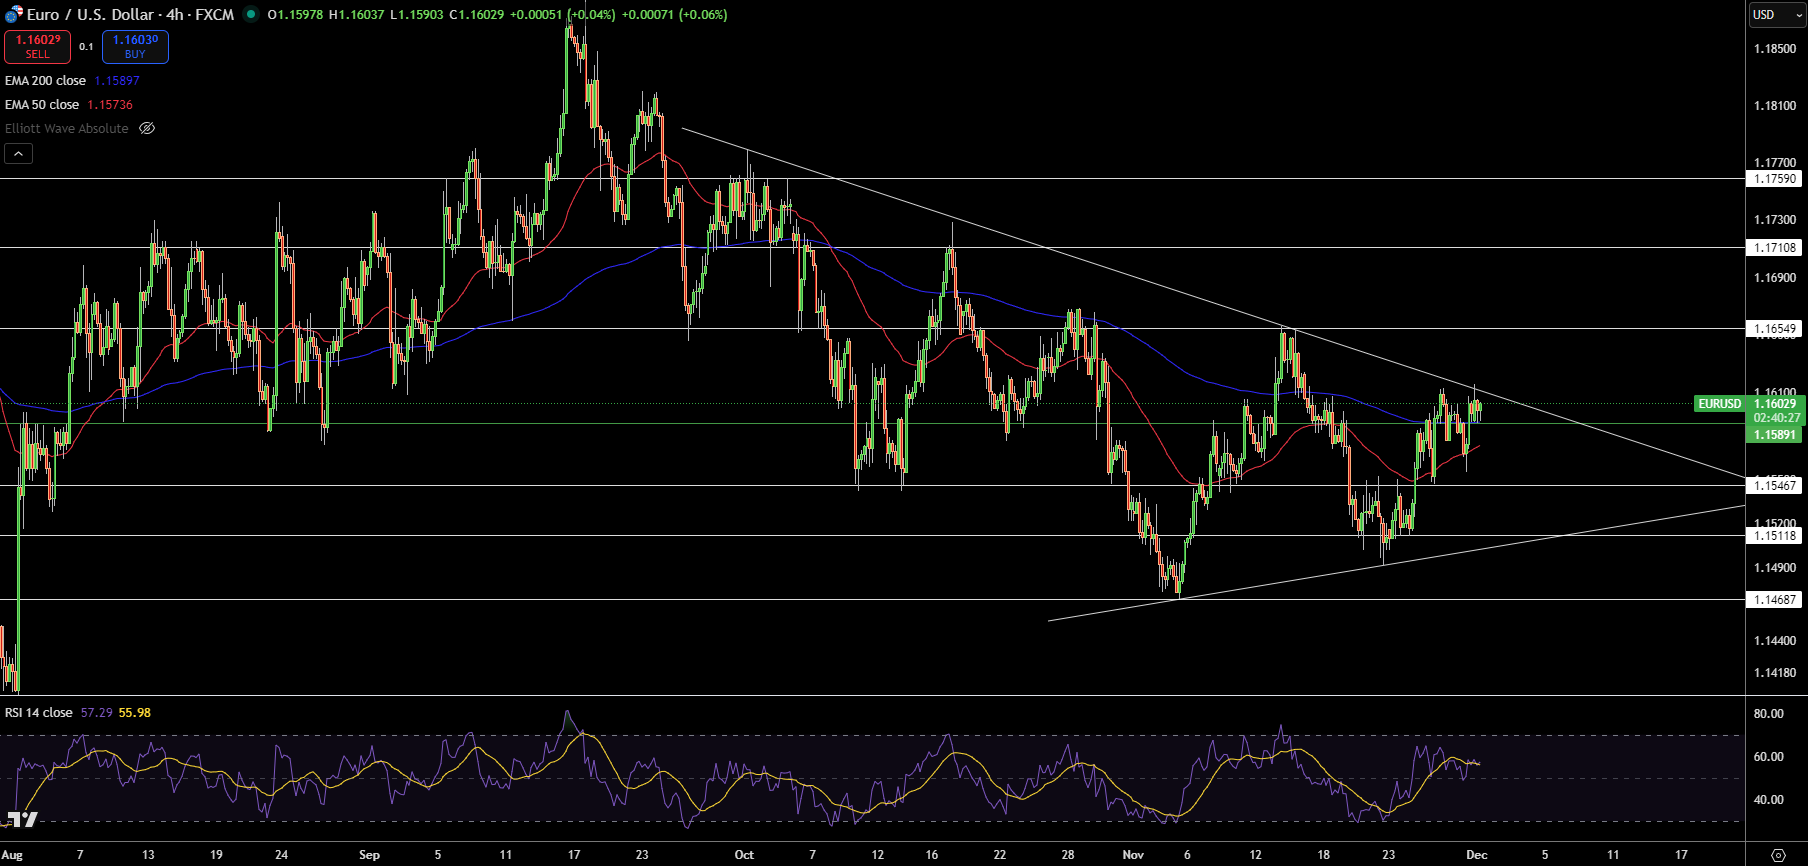
Task: Click the 0.1 spread value
Action: [86, 46]
